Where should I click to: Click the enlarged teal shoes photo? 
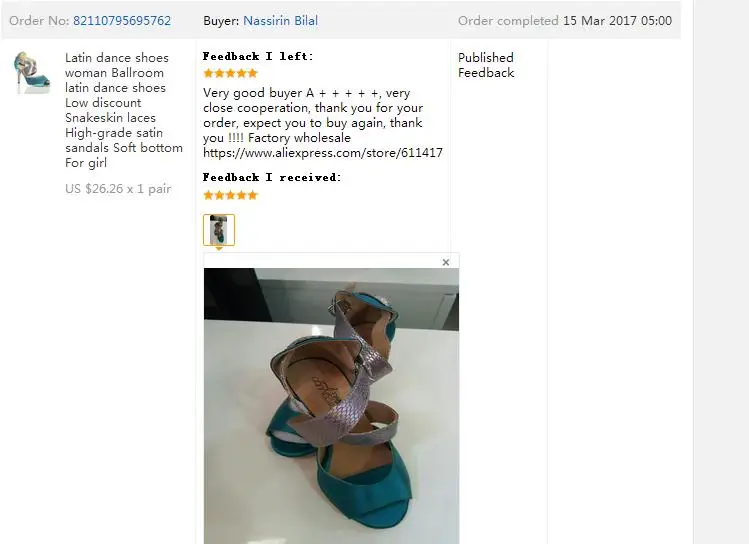[332, 405]
